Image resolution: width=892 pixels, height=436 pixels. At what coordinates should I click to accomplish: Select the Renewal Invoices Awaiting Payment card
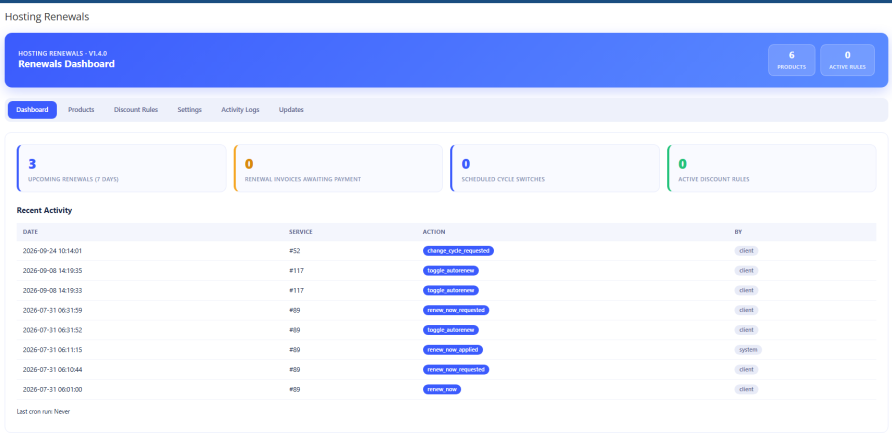pyautogui.click(x=338, y=168)
